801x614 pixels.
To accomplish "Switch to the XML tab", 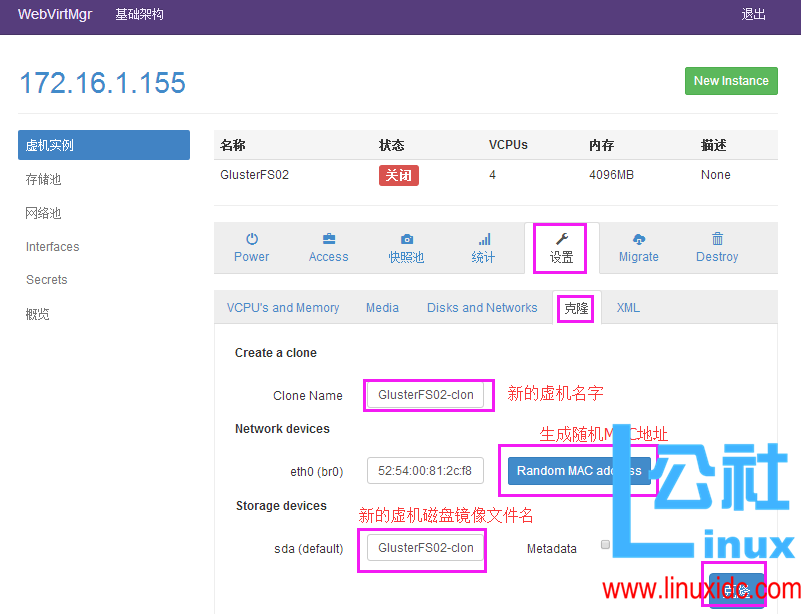I will tap(628, 308).
